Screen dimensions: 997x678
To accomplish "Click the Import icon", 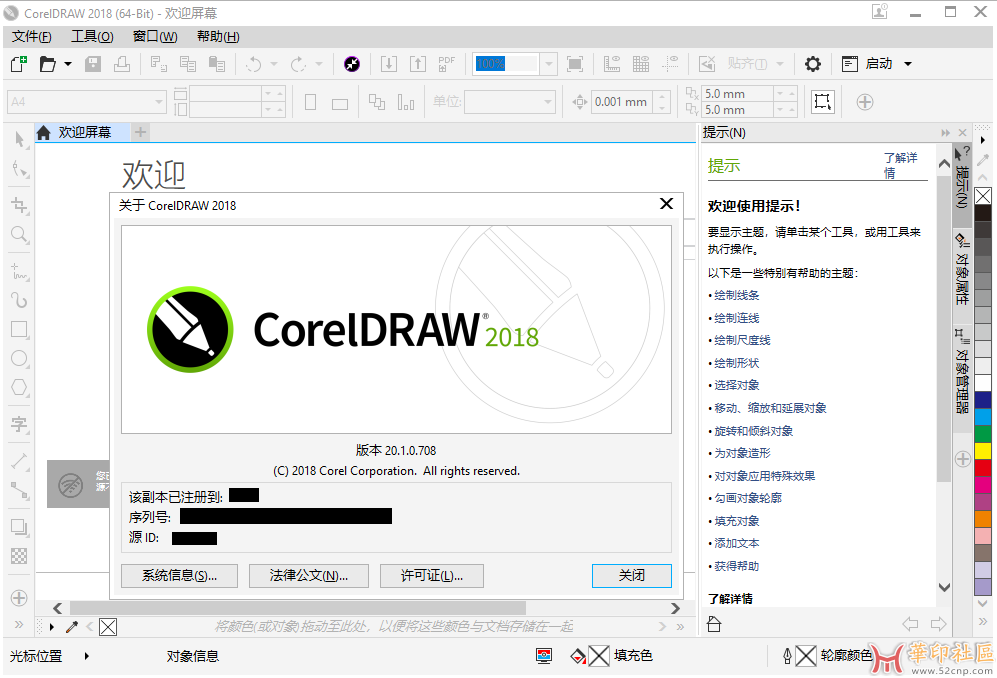I will click(x=388, y=64).
